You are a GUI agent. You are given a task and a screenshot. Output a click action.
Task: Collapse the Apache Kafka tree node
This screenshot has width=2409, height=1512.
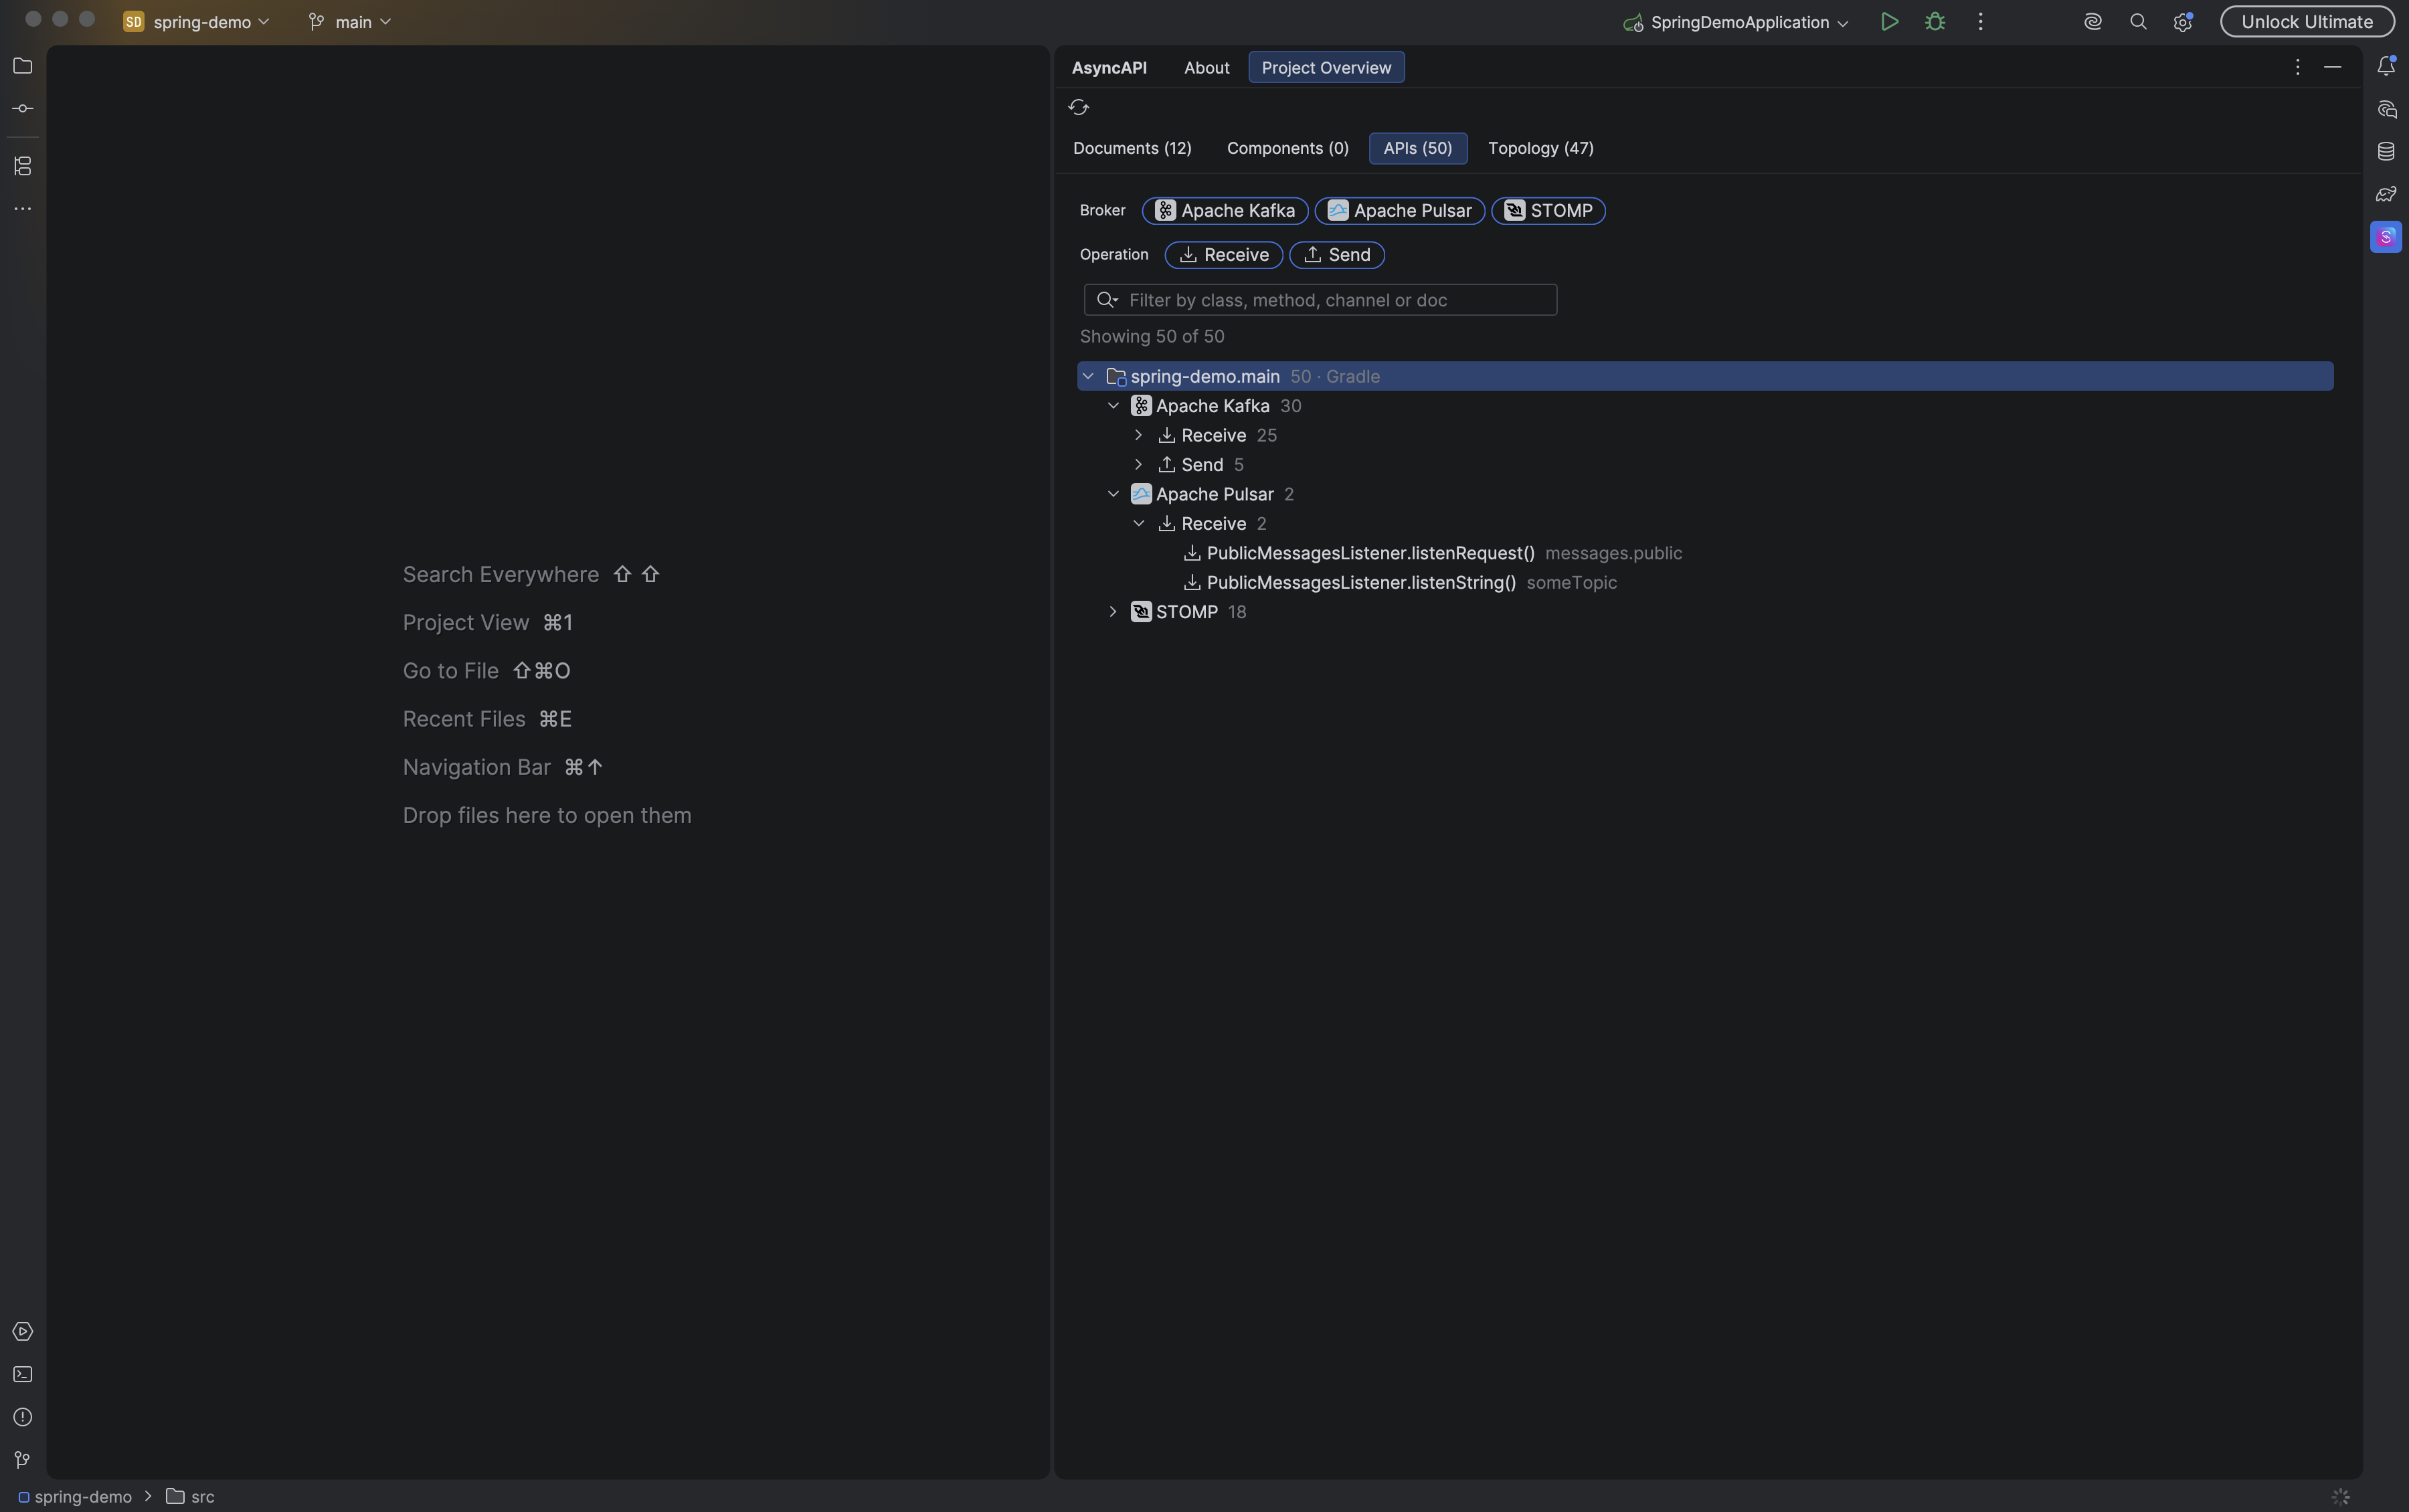click(x=1113, y=406)
